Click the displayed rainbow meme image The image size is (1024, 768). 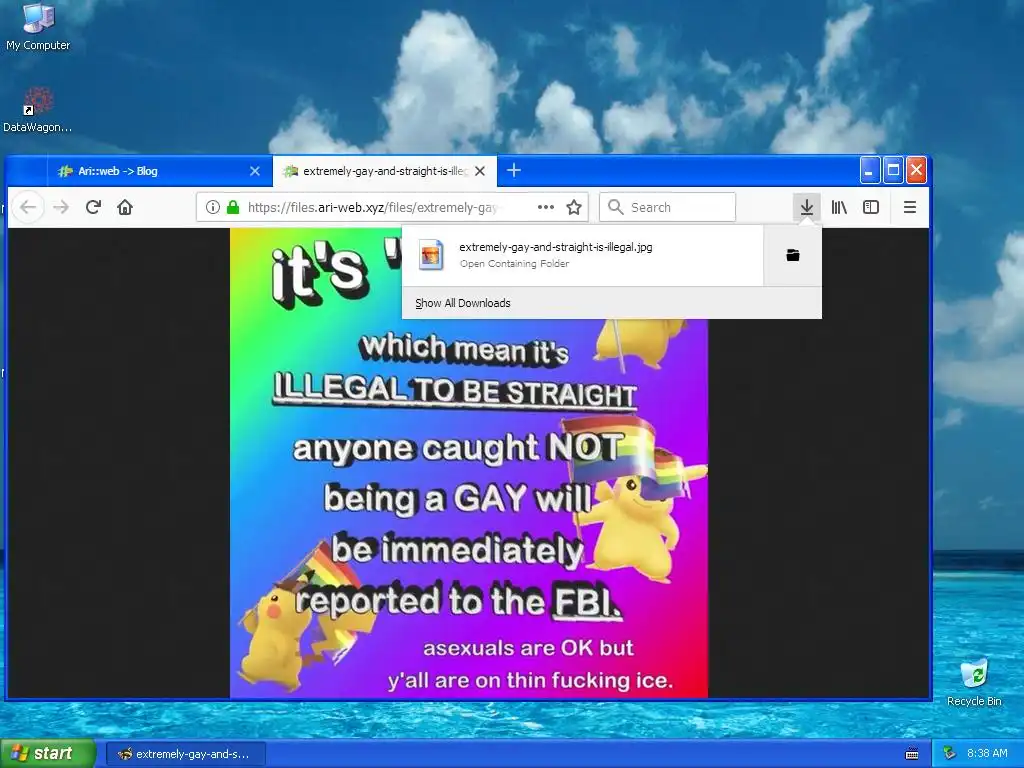pos(469,463)
